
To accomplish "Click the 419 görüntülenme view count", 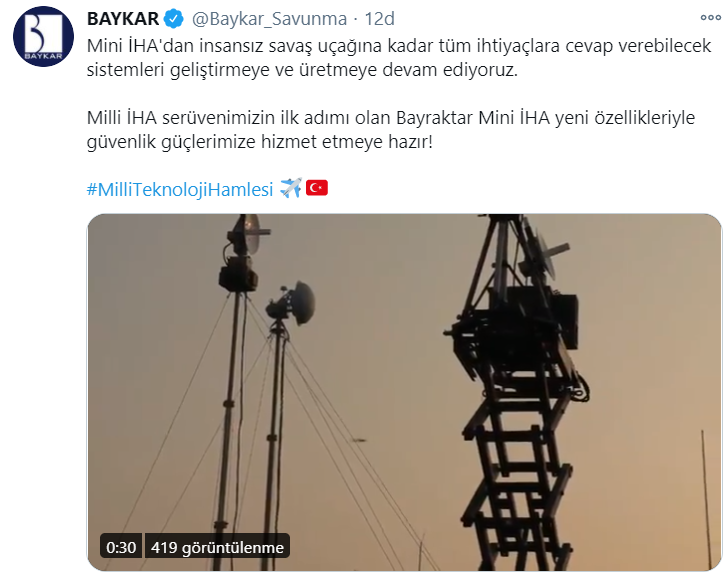I will coord(217,547).
